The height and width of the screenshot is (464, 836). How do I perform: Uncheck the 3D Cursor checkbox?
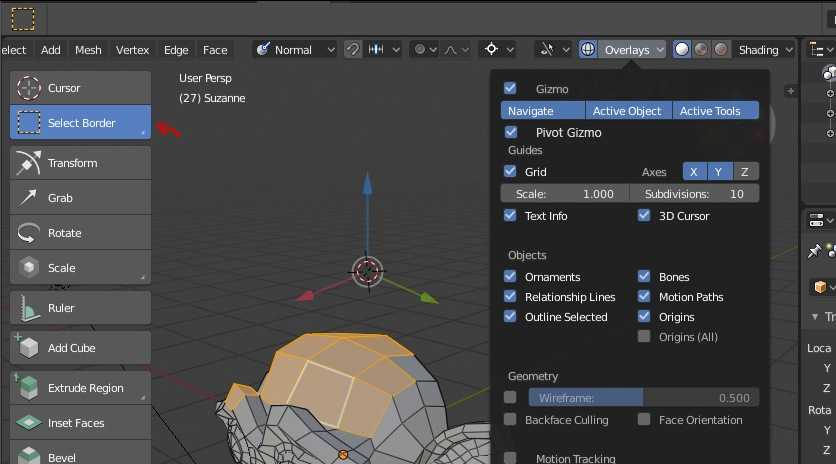tap(644, 215)
